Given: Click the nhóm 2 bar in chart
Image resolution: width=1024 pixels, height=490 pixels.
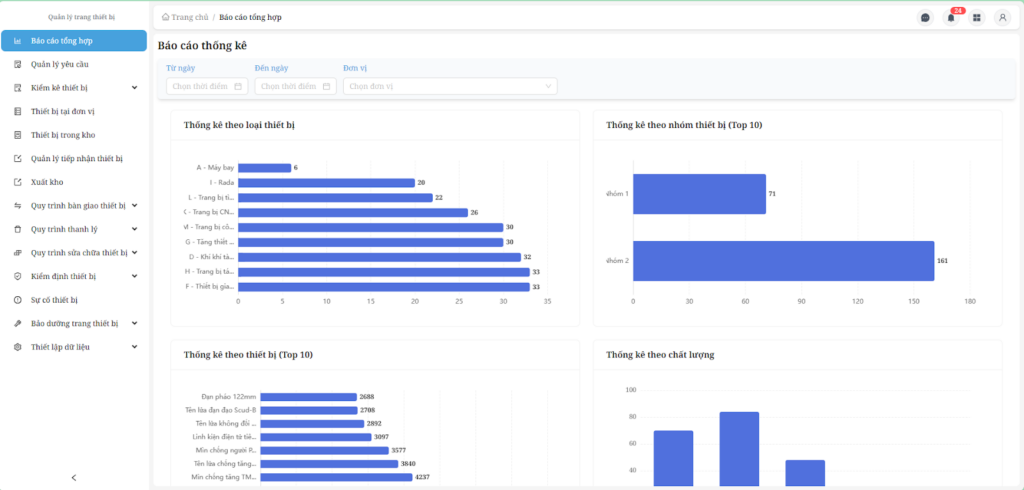Looking at the screenshot, I should 783,261.
